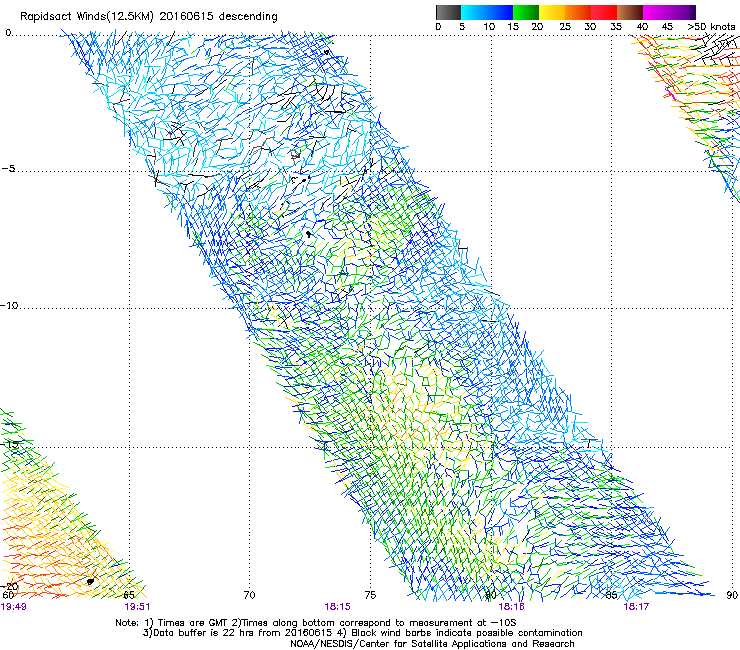Image resolution: width=740 pixels, height=650 pixels.
Task: Click the "80" longitude axis label
Action: coord(490,595)
